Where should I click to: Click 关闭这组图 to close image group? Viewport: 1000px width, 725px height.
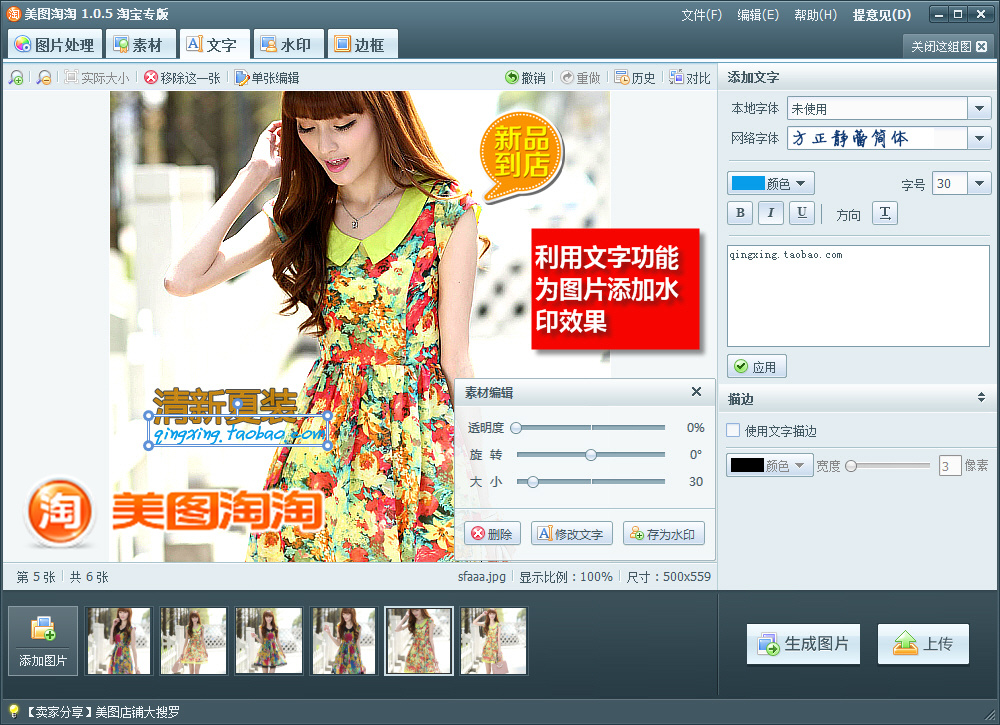click(948, 47)
